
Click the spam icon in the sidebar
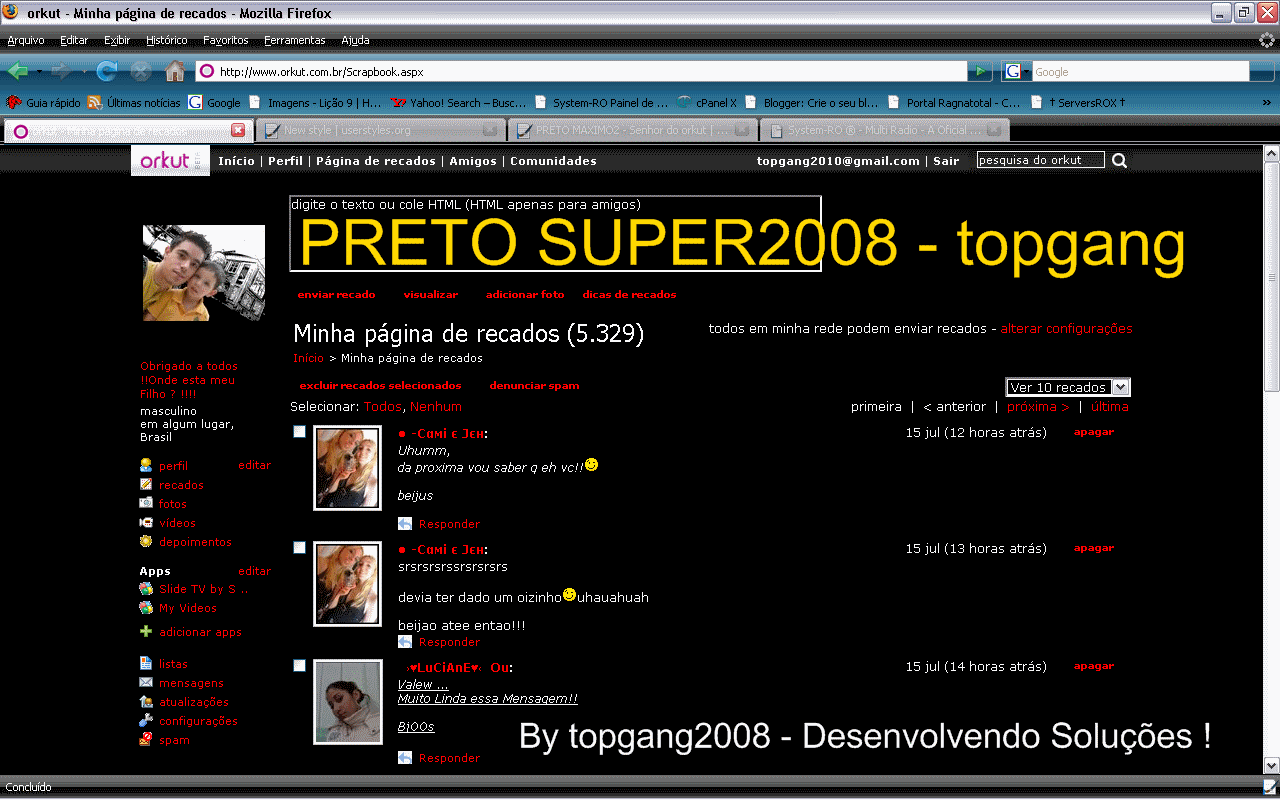pyautogui.click(x=146, y=739)
